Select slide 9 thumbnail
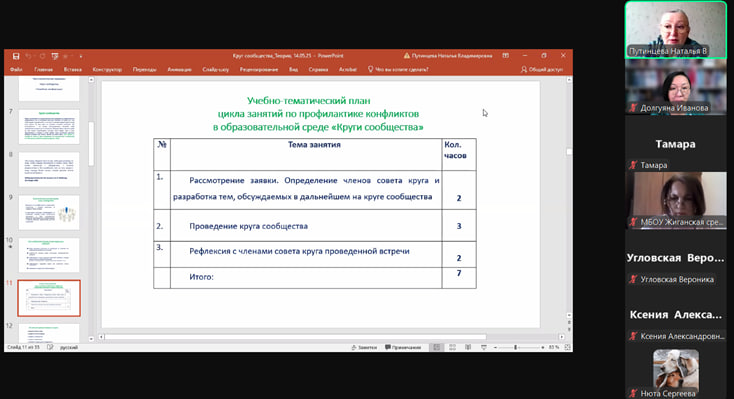The height and width of the screenshot is (399, 734). [49, 213]
